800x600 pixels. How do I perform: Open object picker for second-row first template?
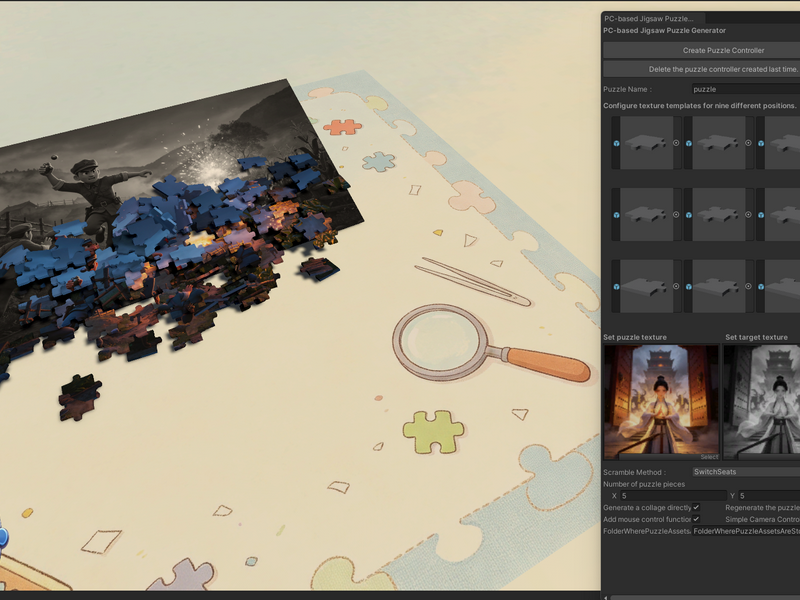(x=677, y=215)
